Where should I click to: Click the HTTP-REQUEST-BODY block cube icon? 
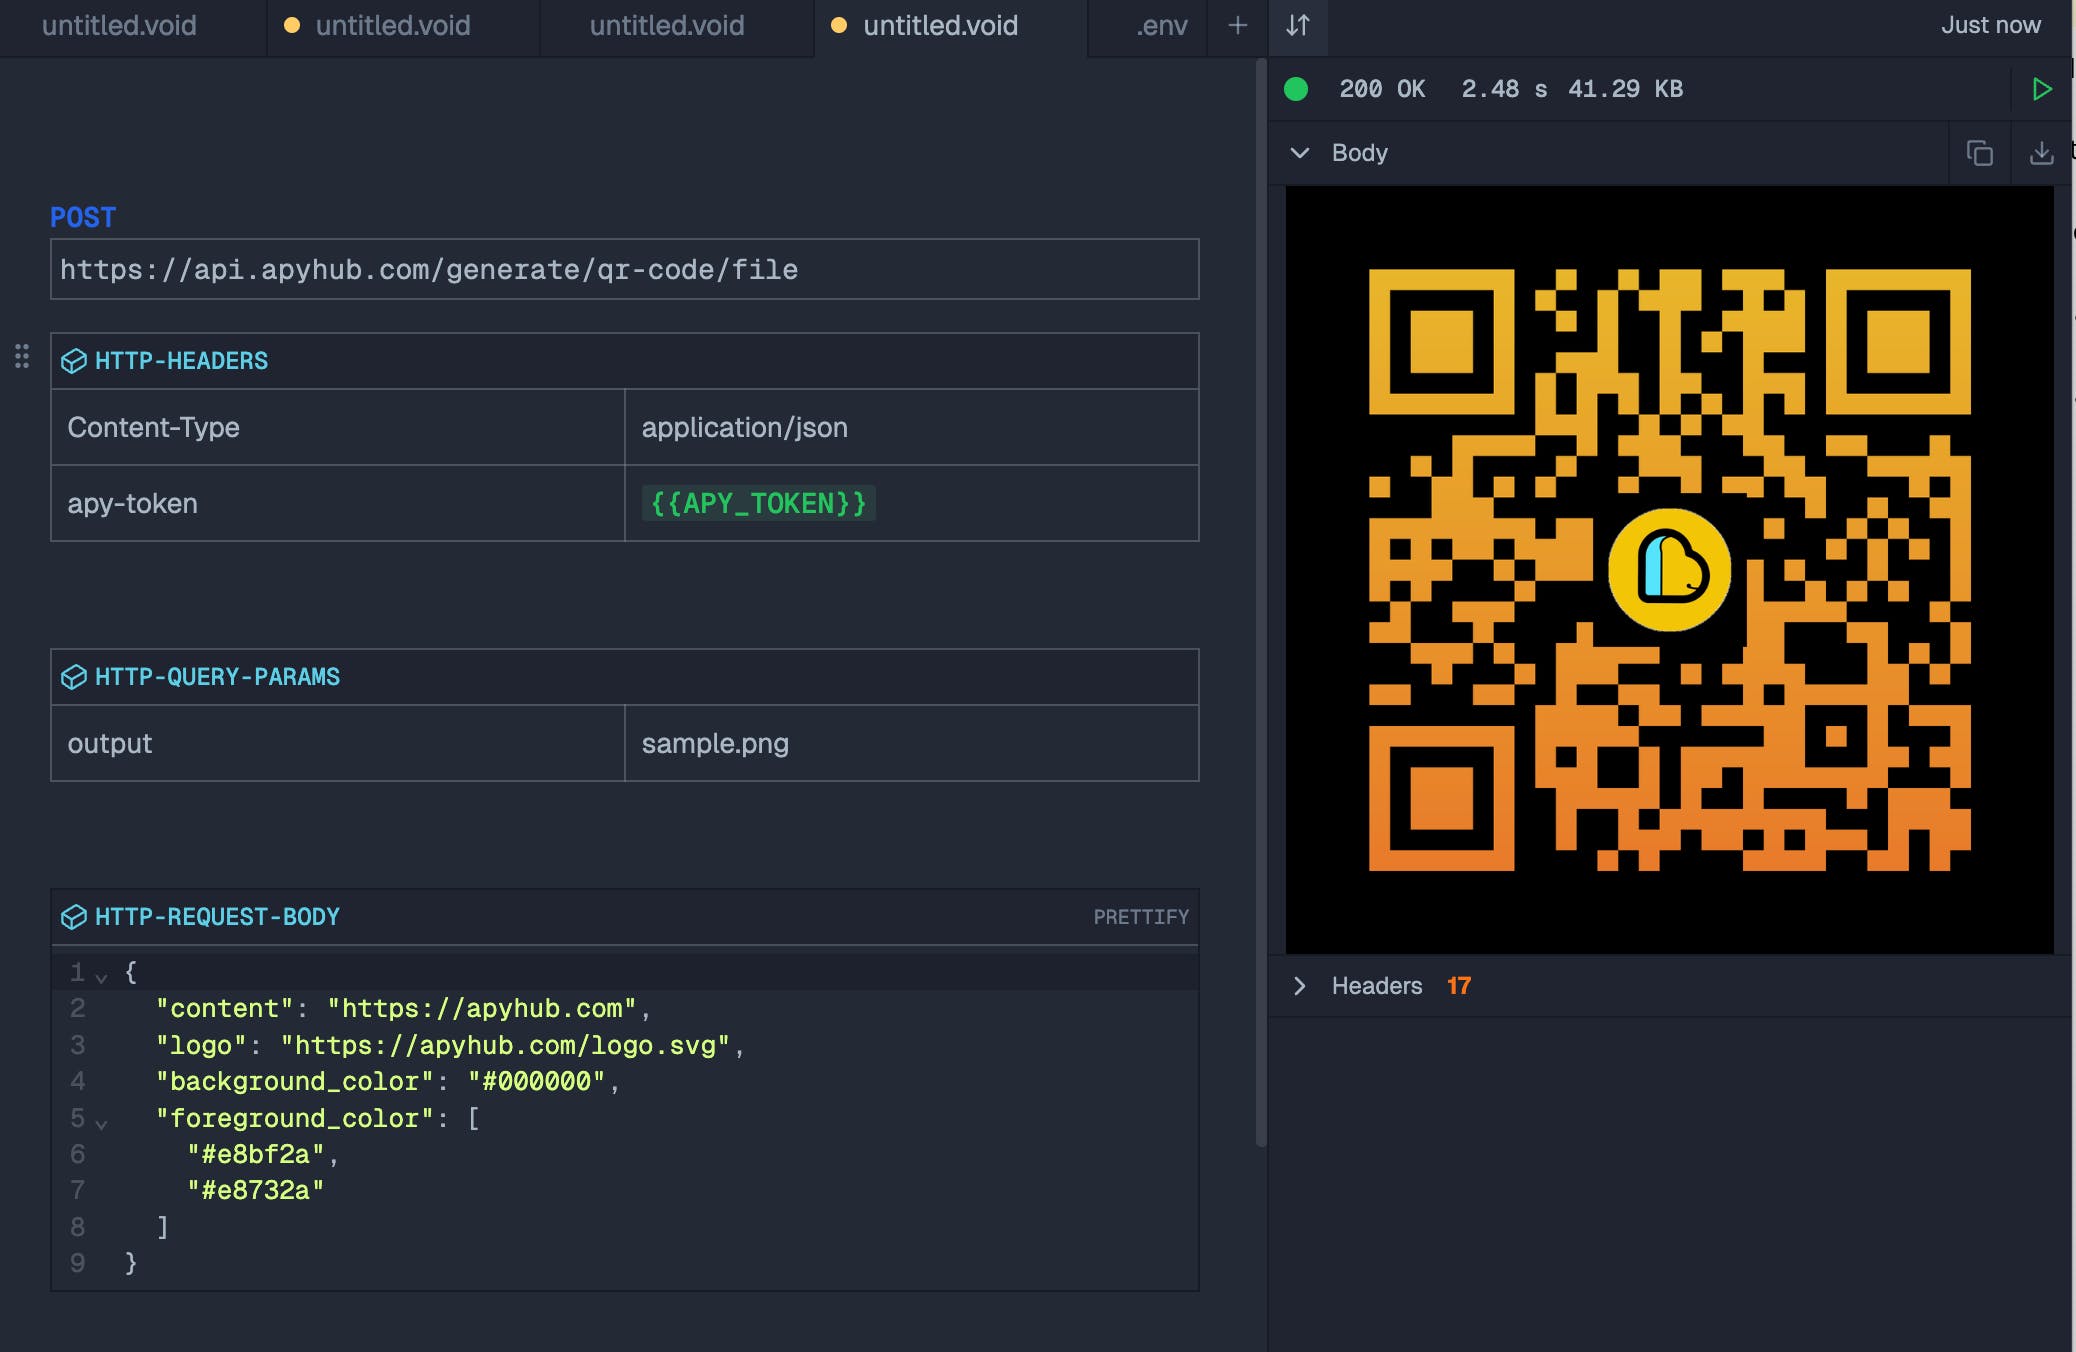74,917
